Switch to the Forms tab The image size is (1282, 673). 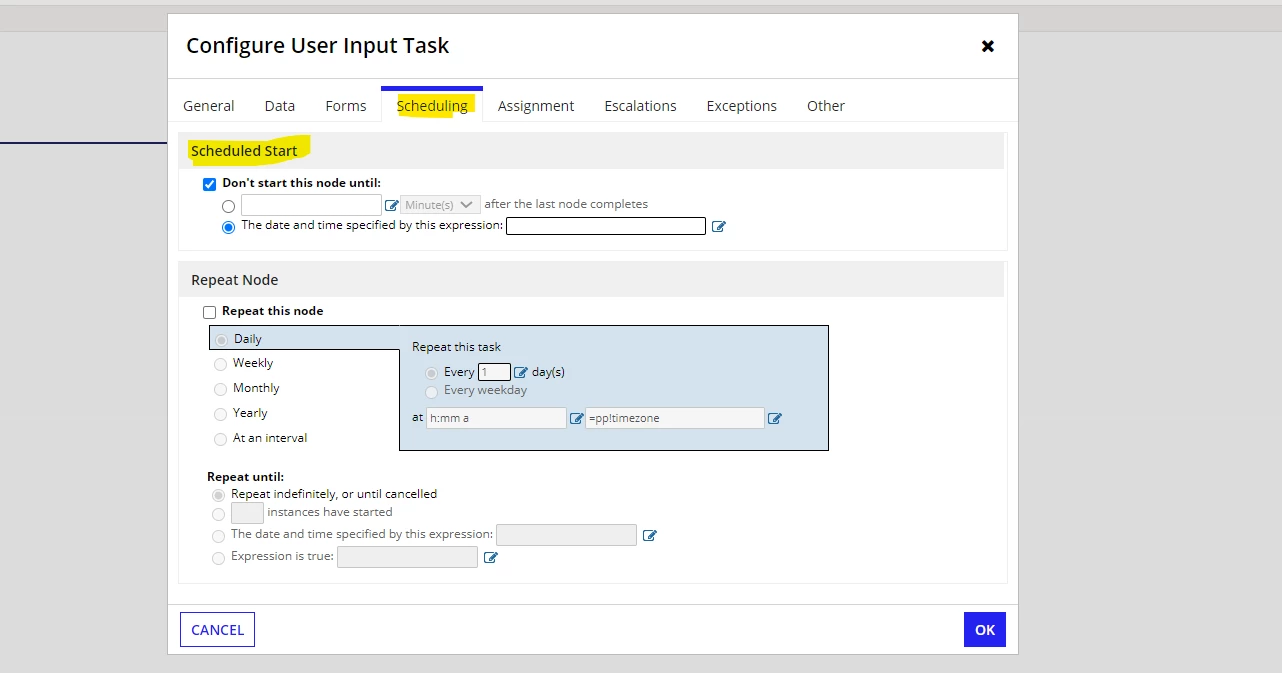[x=346, y=106]
